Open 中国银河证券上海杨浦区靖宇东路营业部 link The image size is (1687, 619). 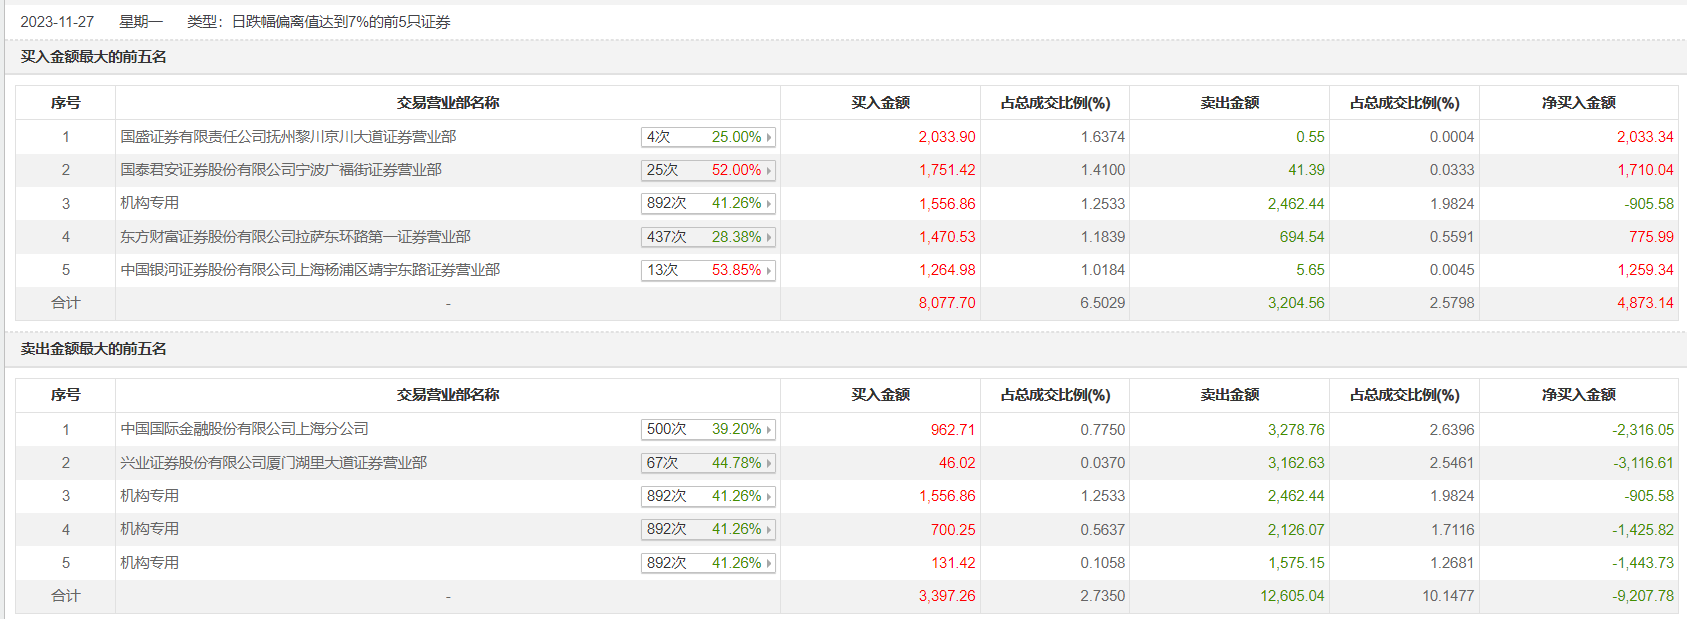310,270
